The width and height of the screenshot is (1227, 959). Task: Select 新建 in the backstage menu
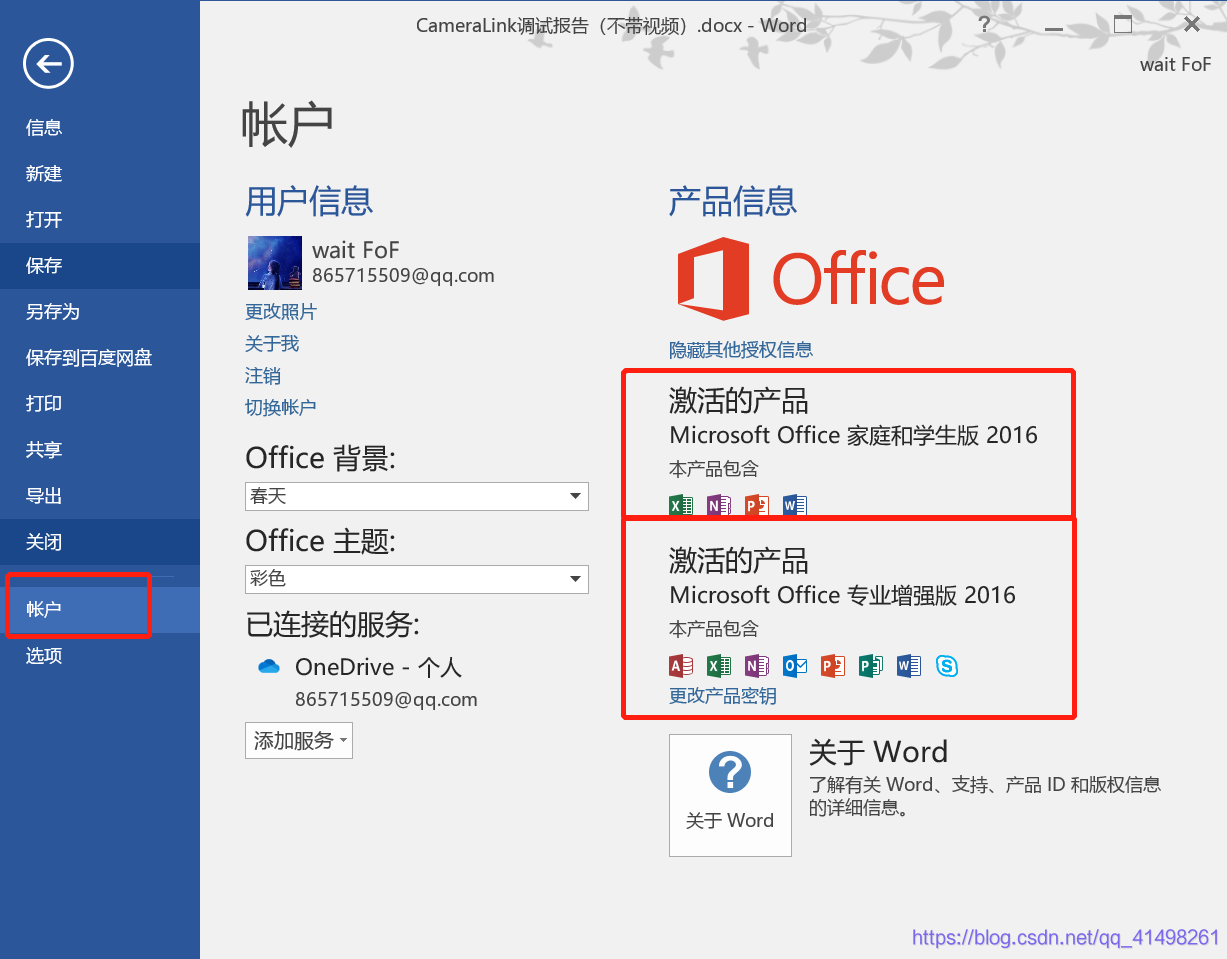pos(100,173)
